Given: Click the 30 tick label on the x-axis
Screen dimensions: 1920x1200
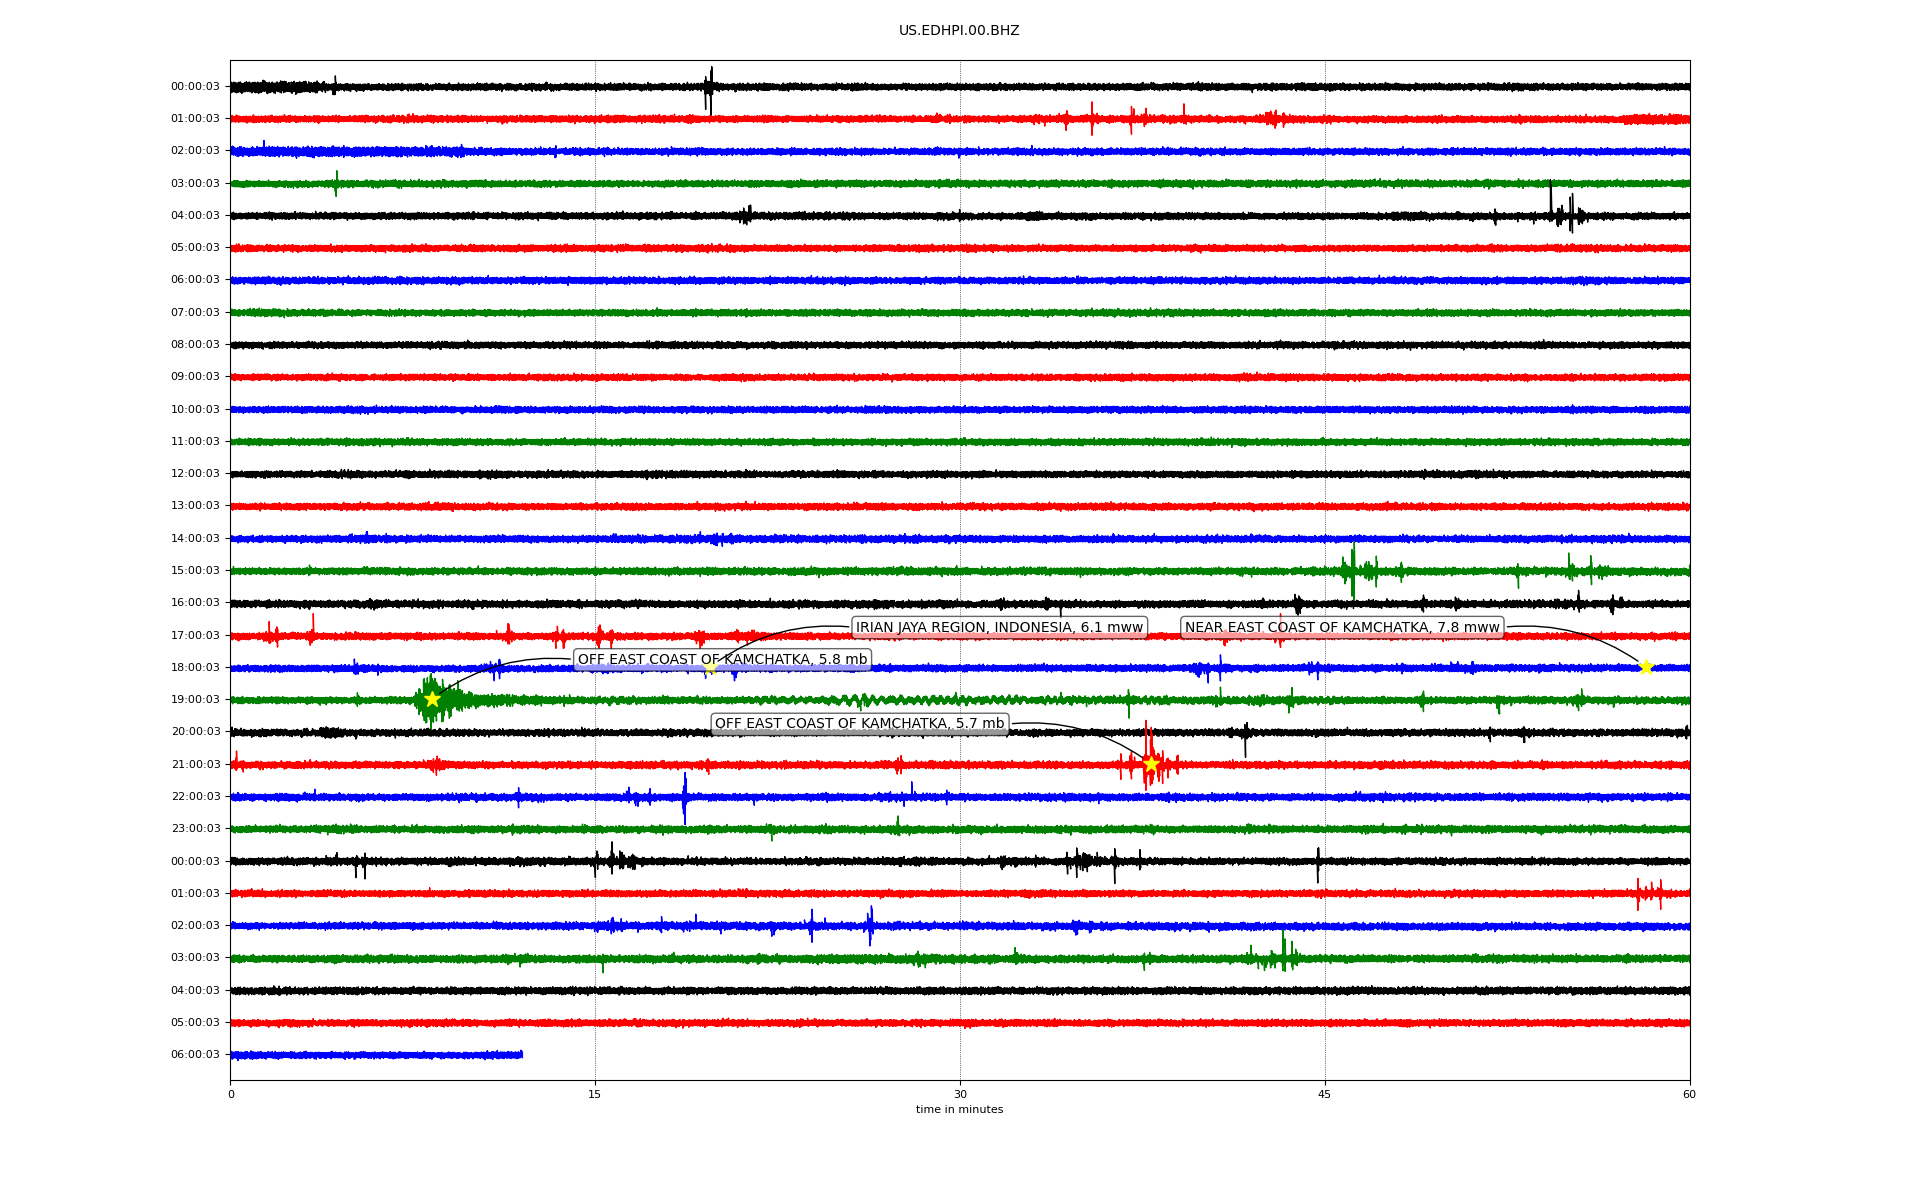Looking at the screenshot, I should click(x=960, y=1095).
